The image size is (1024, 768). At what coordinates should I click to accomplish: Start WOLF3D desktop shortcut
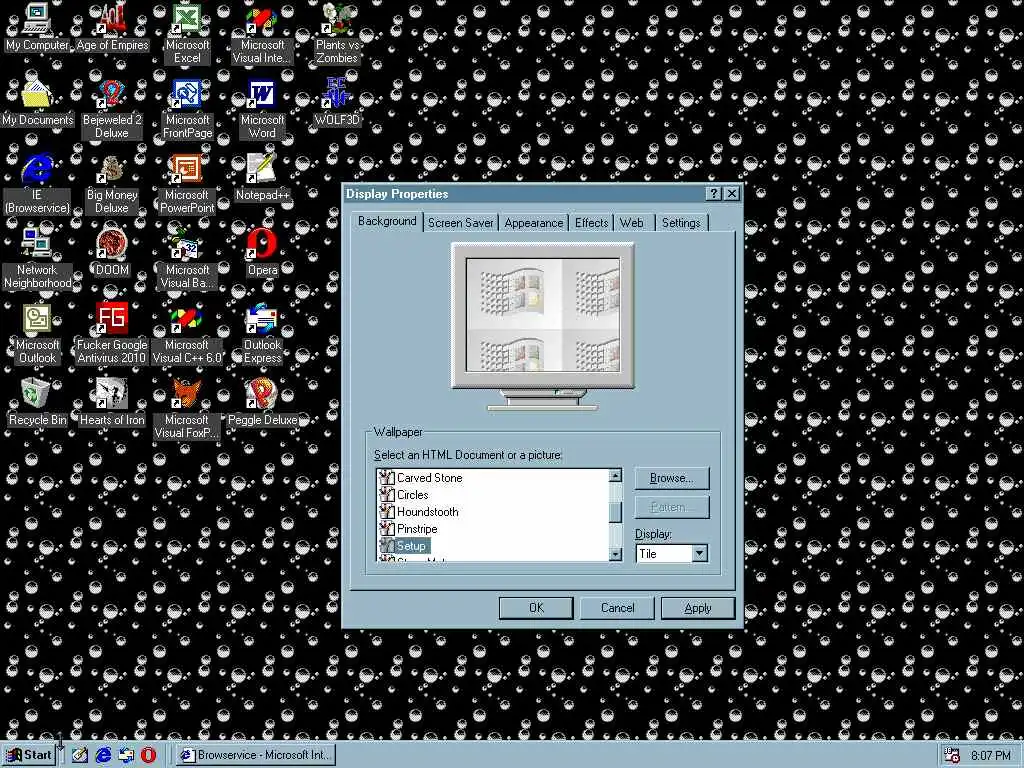pos(337,103)
